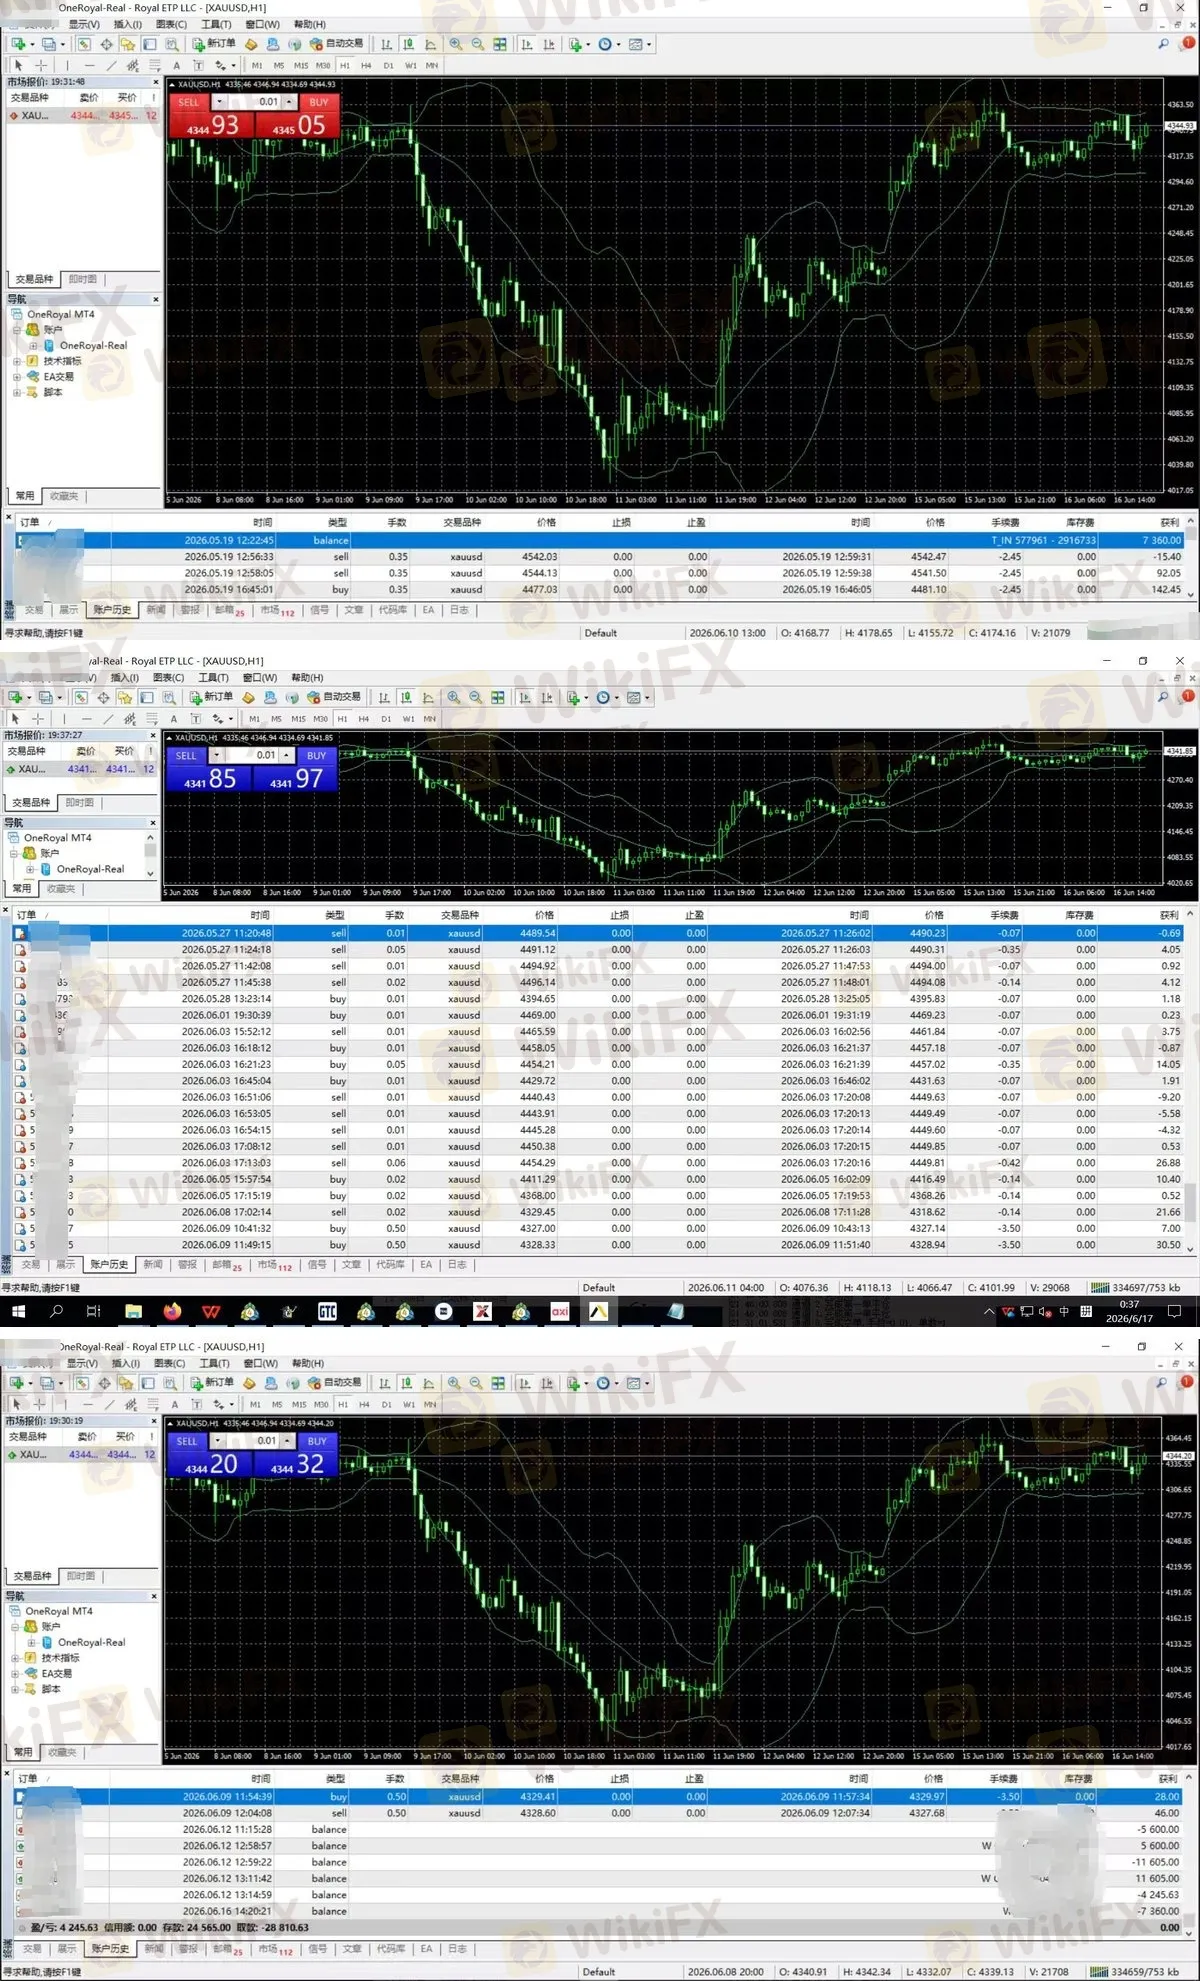Expand EA交易 node in bottom Navigator tree

(x=15, y=1673)
